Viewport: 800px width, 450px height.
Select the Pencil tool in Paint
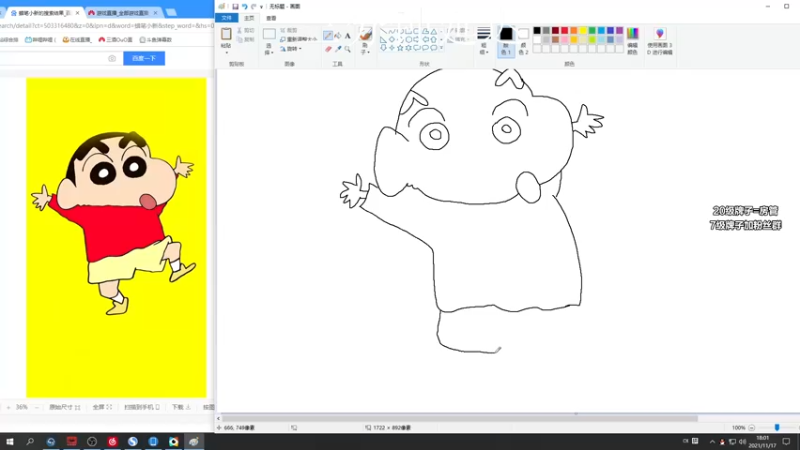click(328, 36)
